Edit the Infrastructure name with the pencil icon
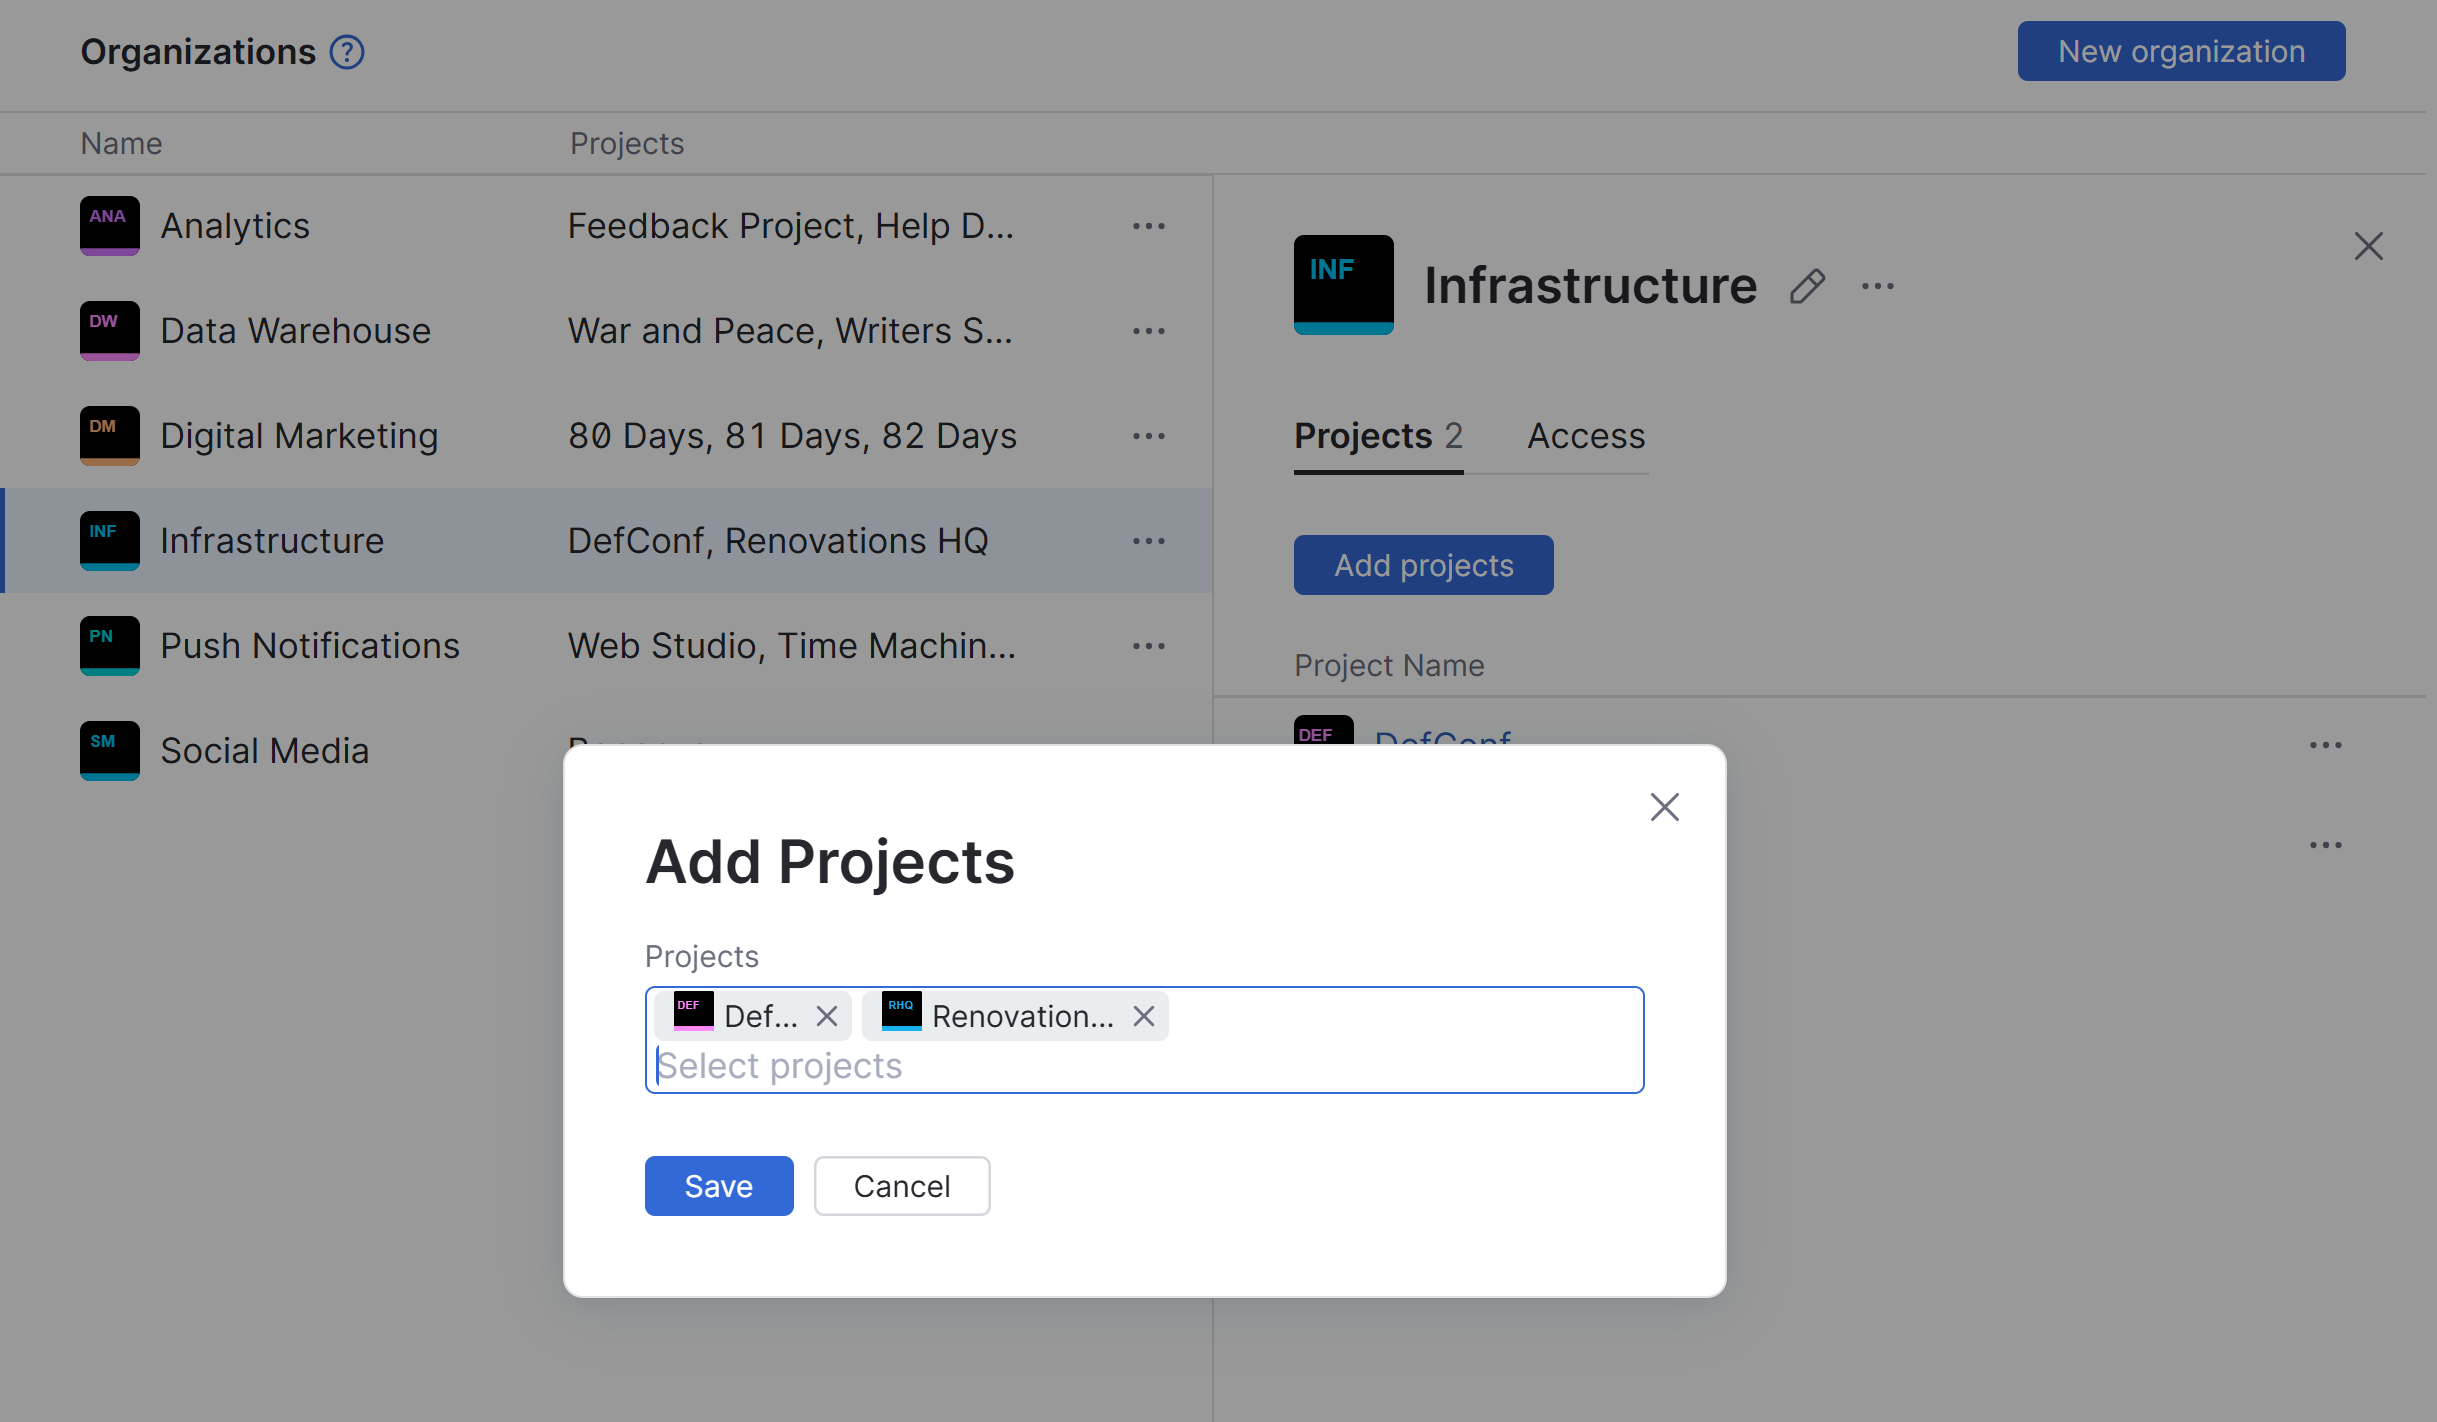 [1807, 287]
